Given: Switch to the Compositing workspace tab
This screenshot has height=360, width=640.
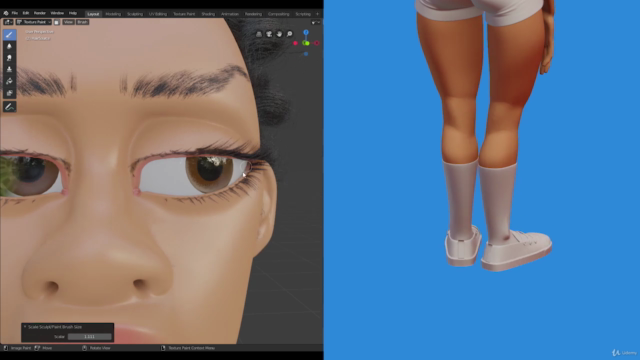Looking at the screenshot, I should pyautogui.click(x=279, y=14).
